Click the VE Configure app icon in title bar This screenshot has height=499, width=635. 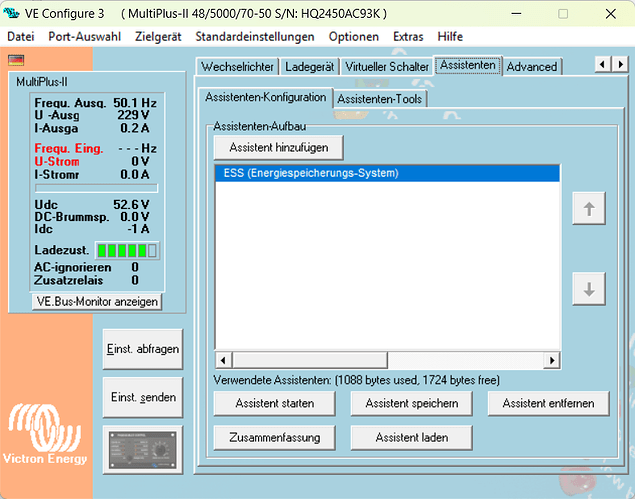point(11,13)
